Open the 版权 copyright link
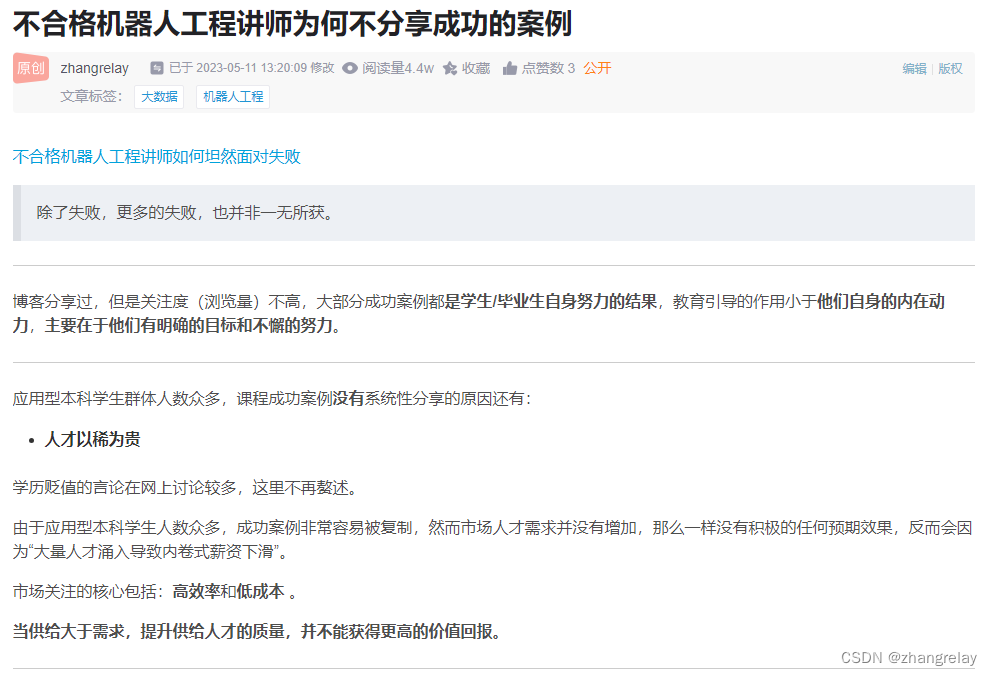 coord(950,68)
